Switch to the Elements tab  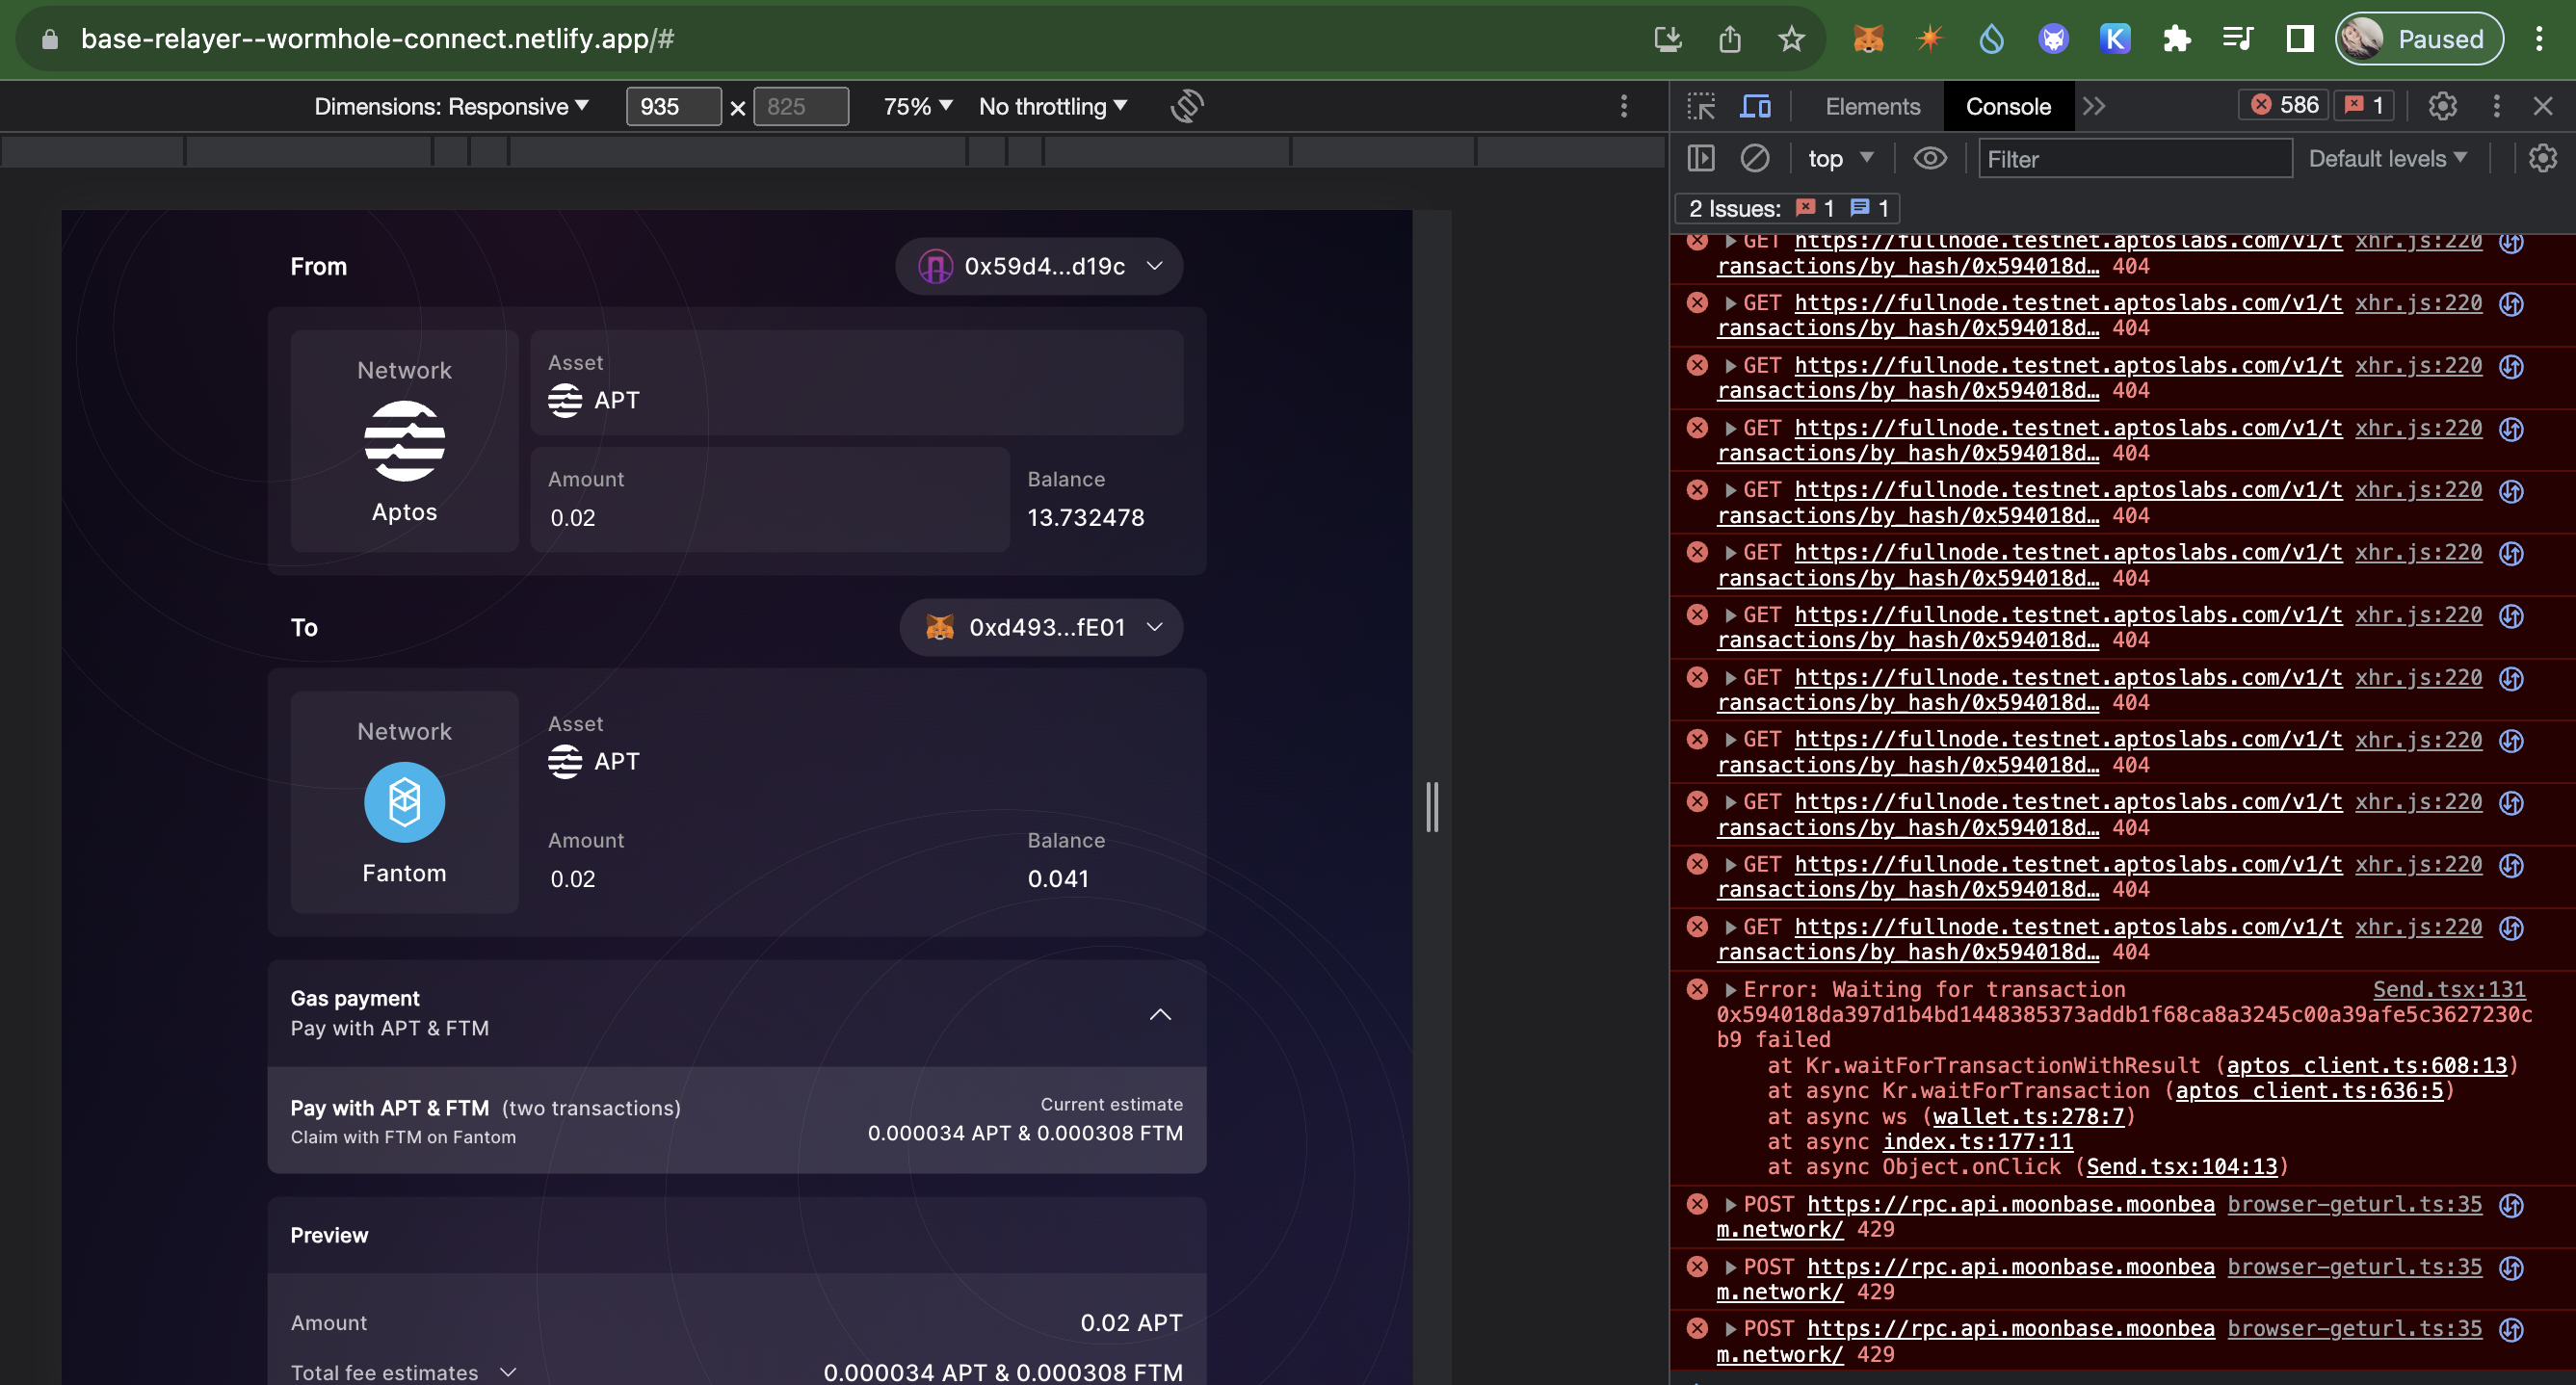(x=1871, y=105)
